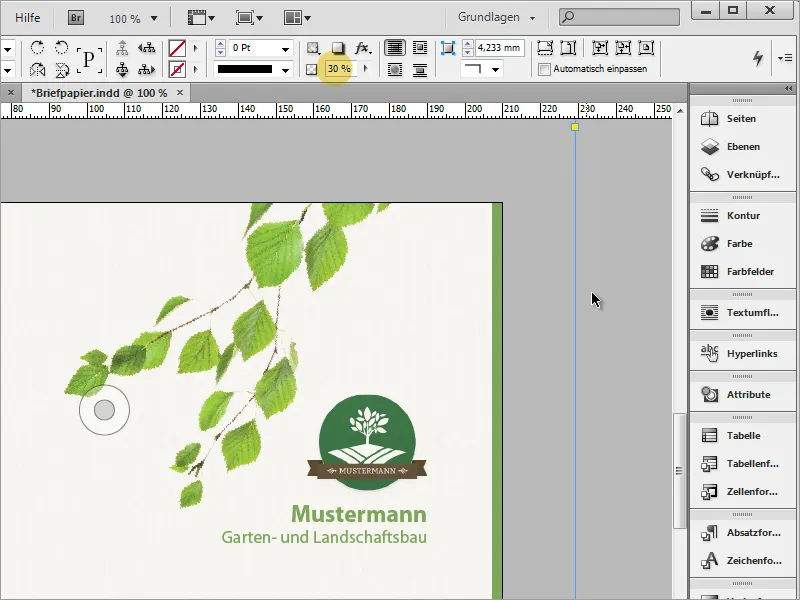Open the arrange documents dropdown
Screen dimensions: 800x600
coord(297,18)
